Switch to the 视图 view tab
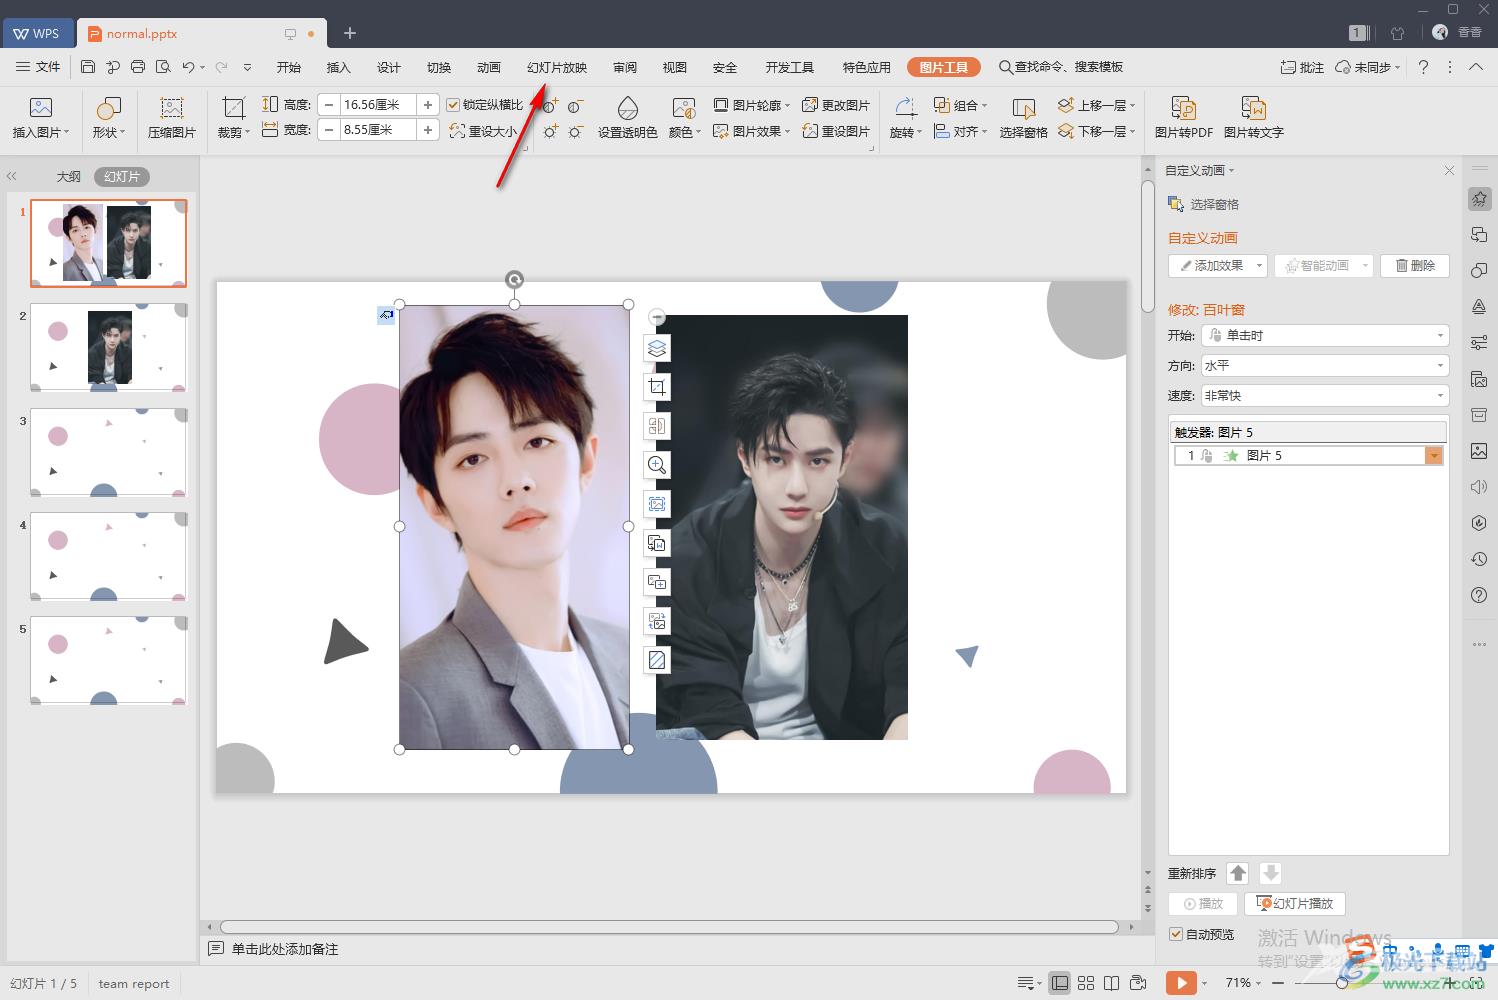Image resolution: width=1498 pixels, height=1000 pixels. click(675, 67)
